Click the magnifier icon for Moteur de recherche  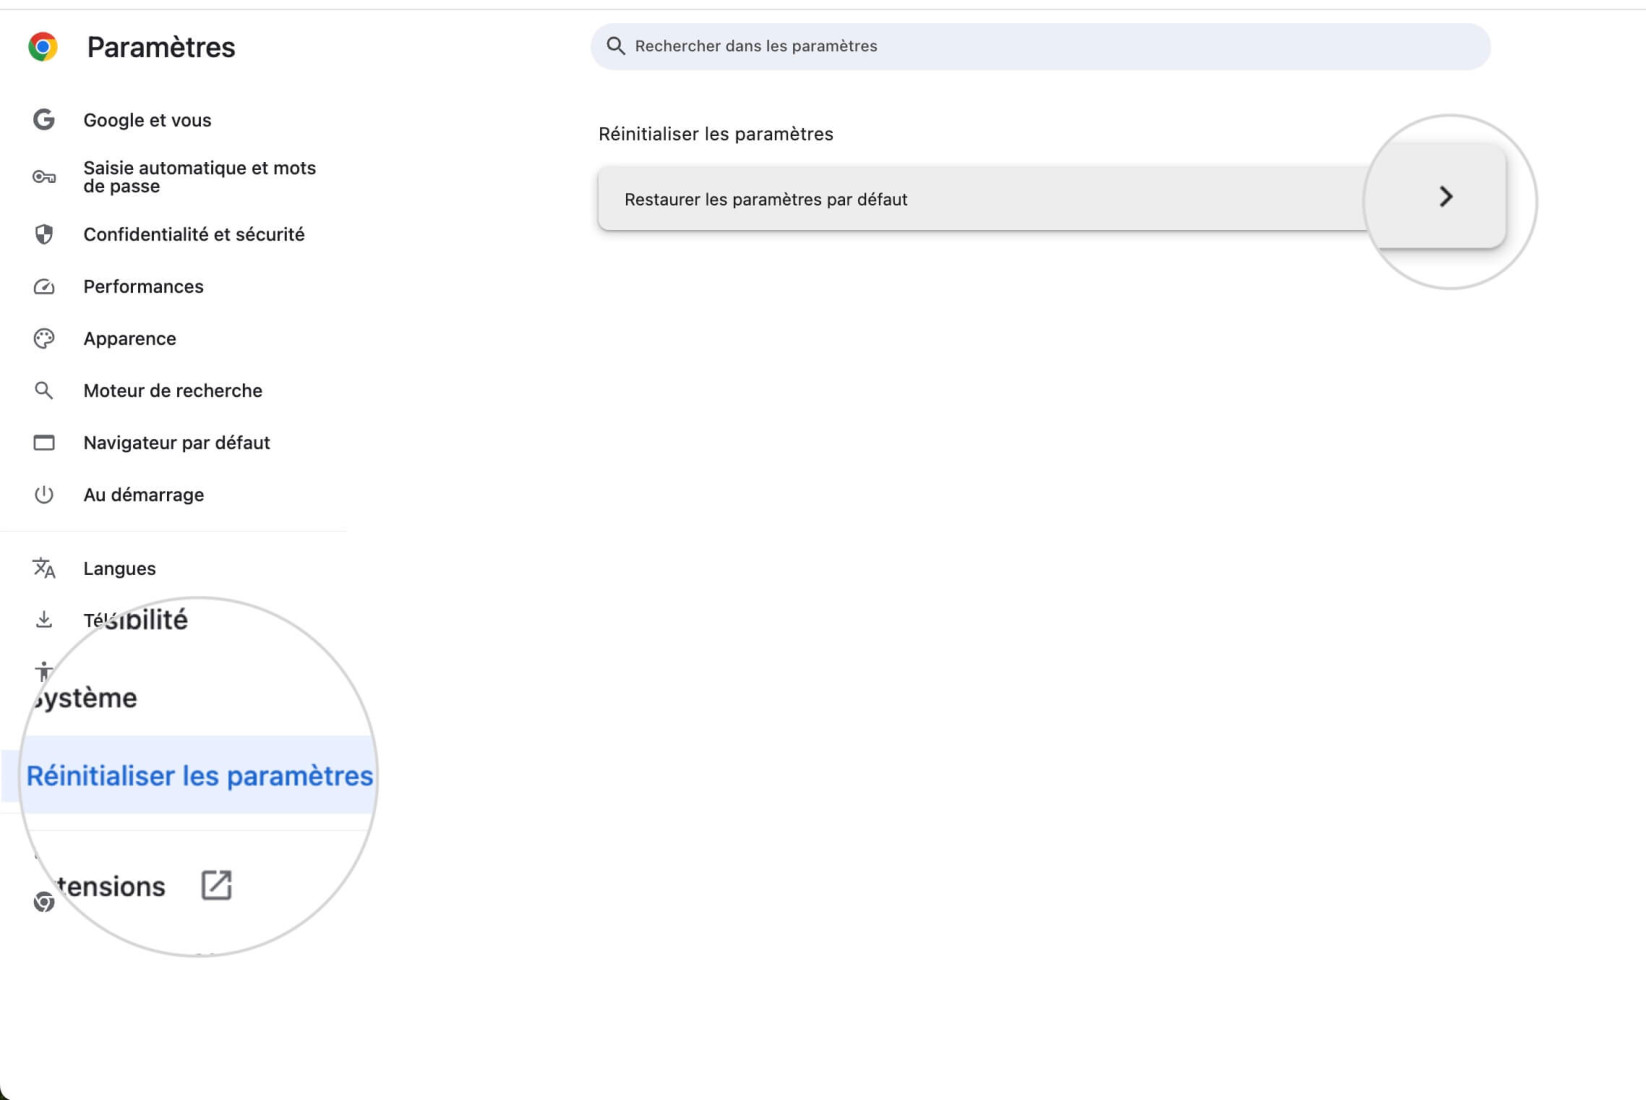click(x=44, y=391)
